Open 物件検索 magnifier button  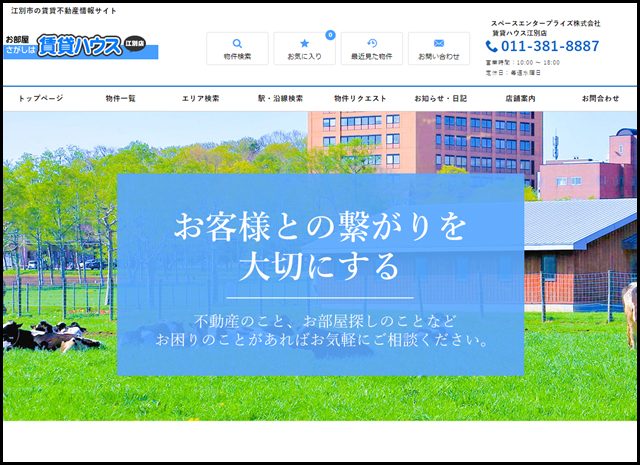tap(237, 49)
